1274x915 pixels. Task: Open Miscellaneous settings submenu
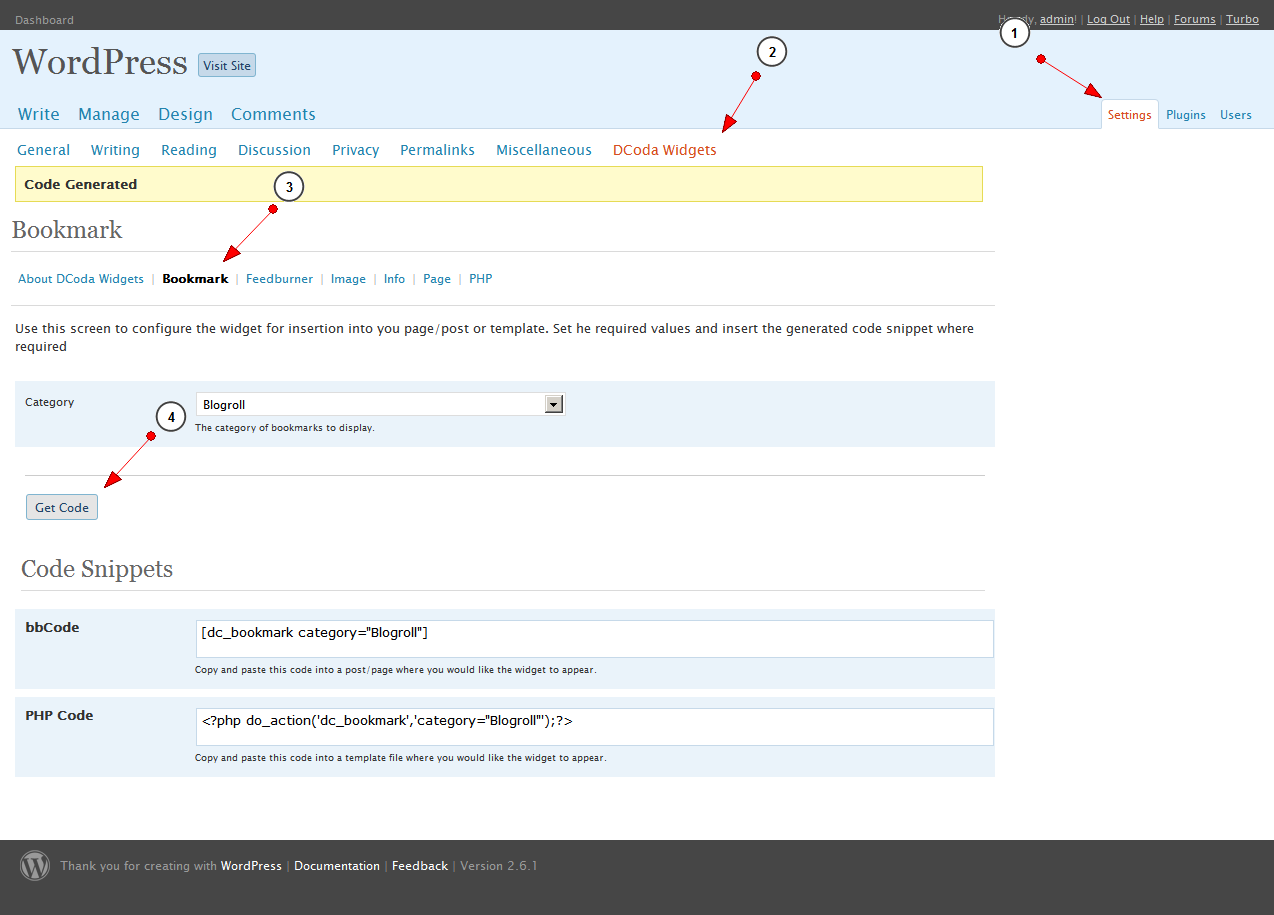[544, 150]
